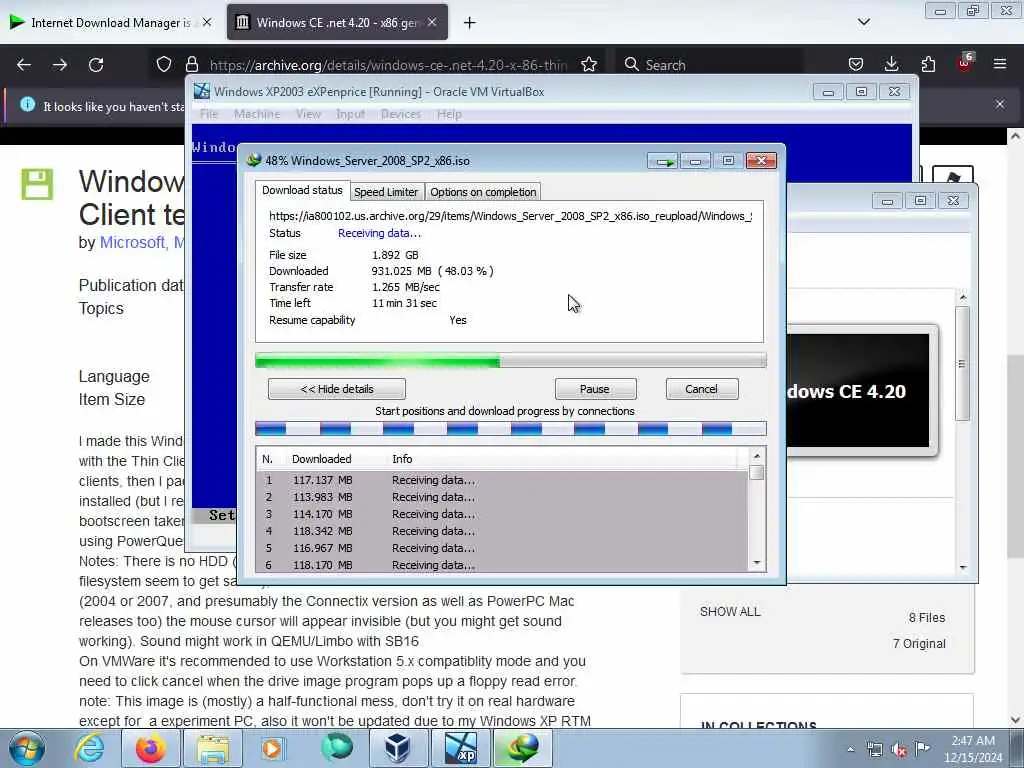
Task: Open the shield tracking protection icon
Action: pos(164,64)
